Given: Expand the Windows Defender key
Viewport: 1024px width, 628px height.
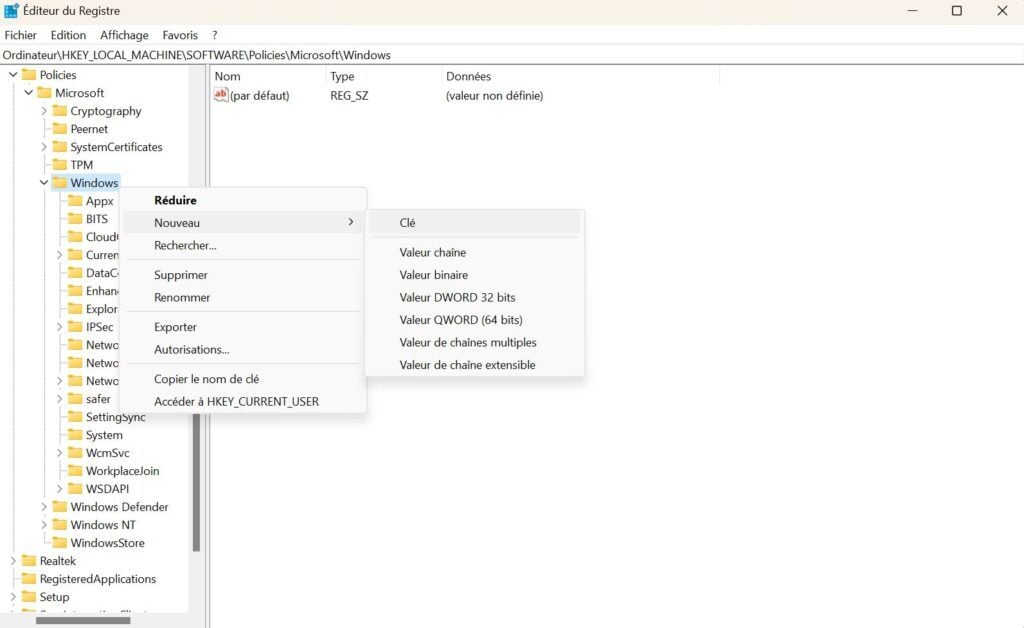Looking at the screenshot, I should (x=44, y=506).
